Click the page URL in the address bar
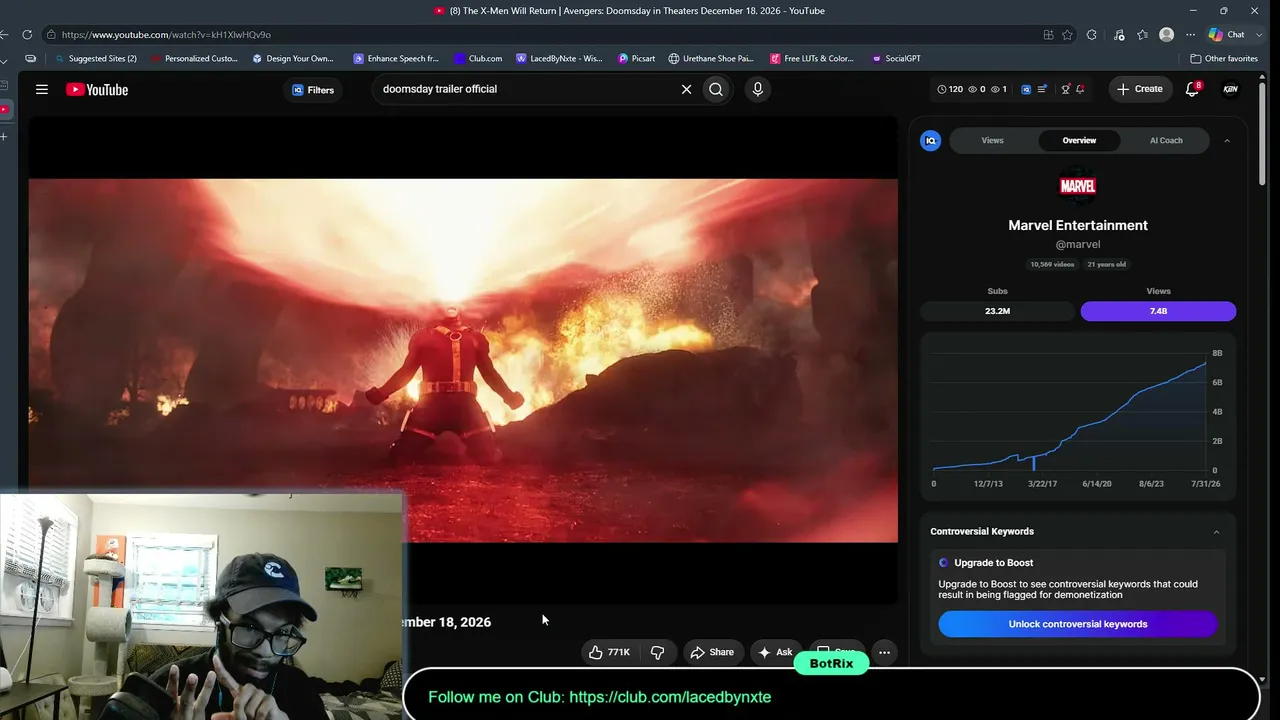This screenshot has height=720, width=1280. [166, 35]
